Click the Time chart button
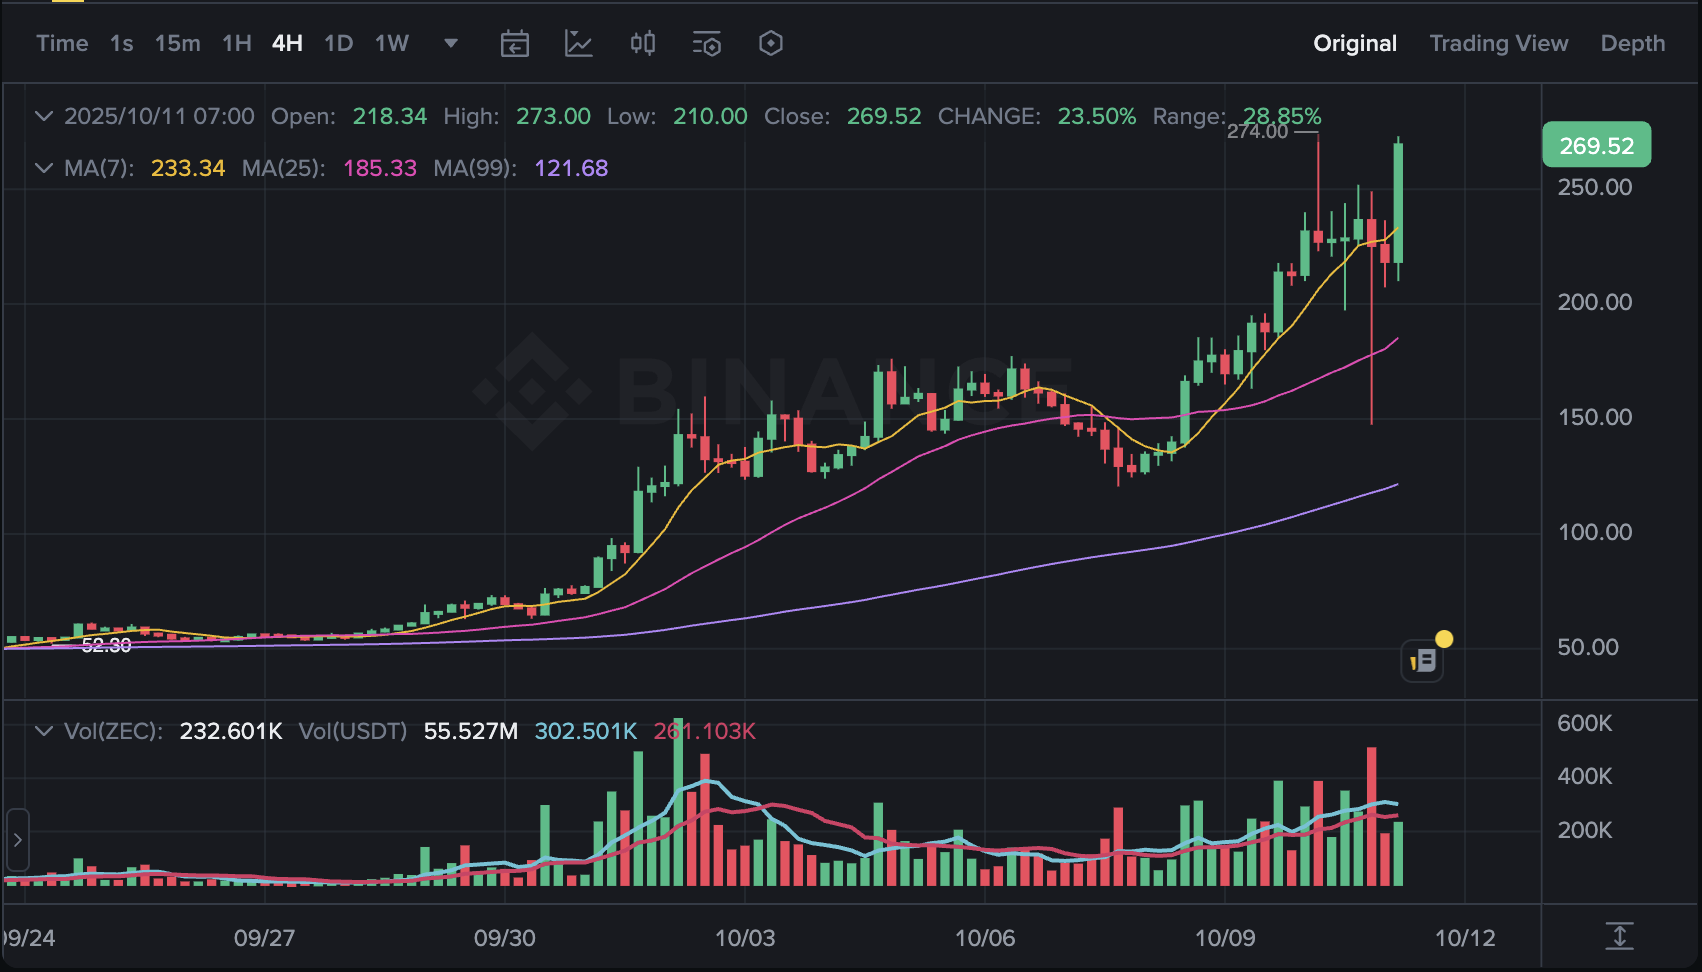This screenshot has width=1702, height=972. click(62, 43)
